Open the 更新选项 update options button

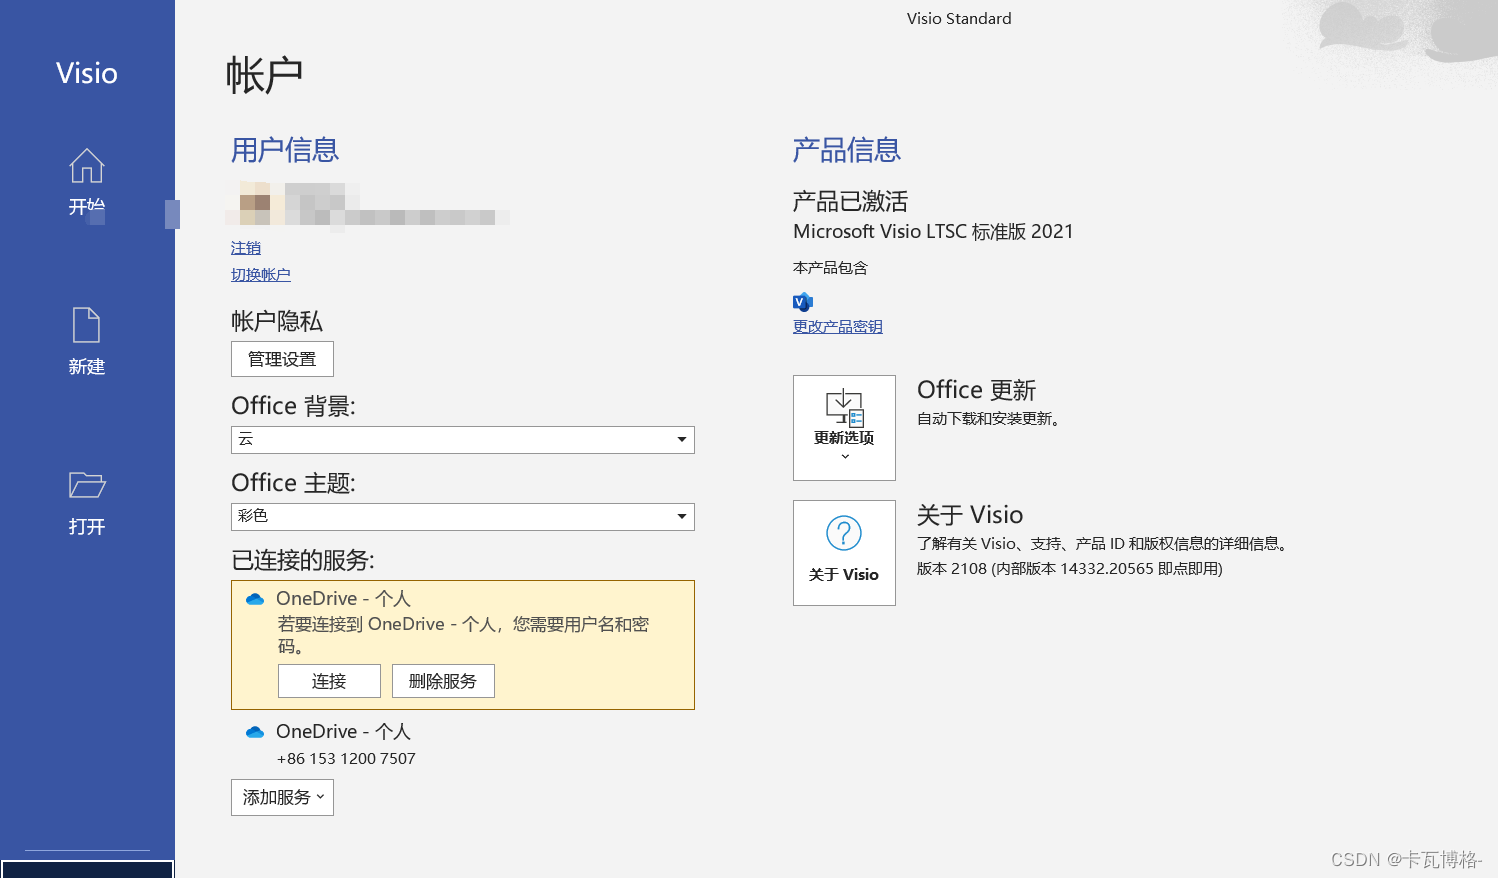click(844, 428)
